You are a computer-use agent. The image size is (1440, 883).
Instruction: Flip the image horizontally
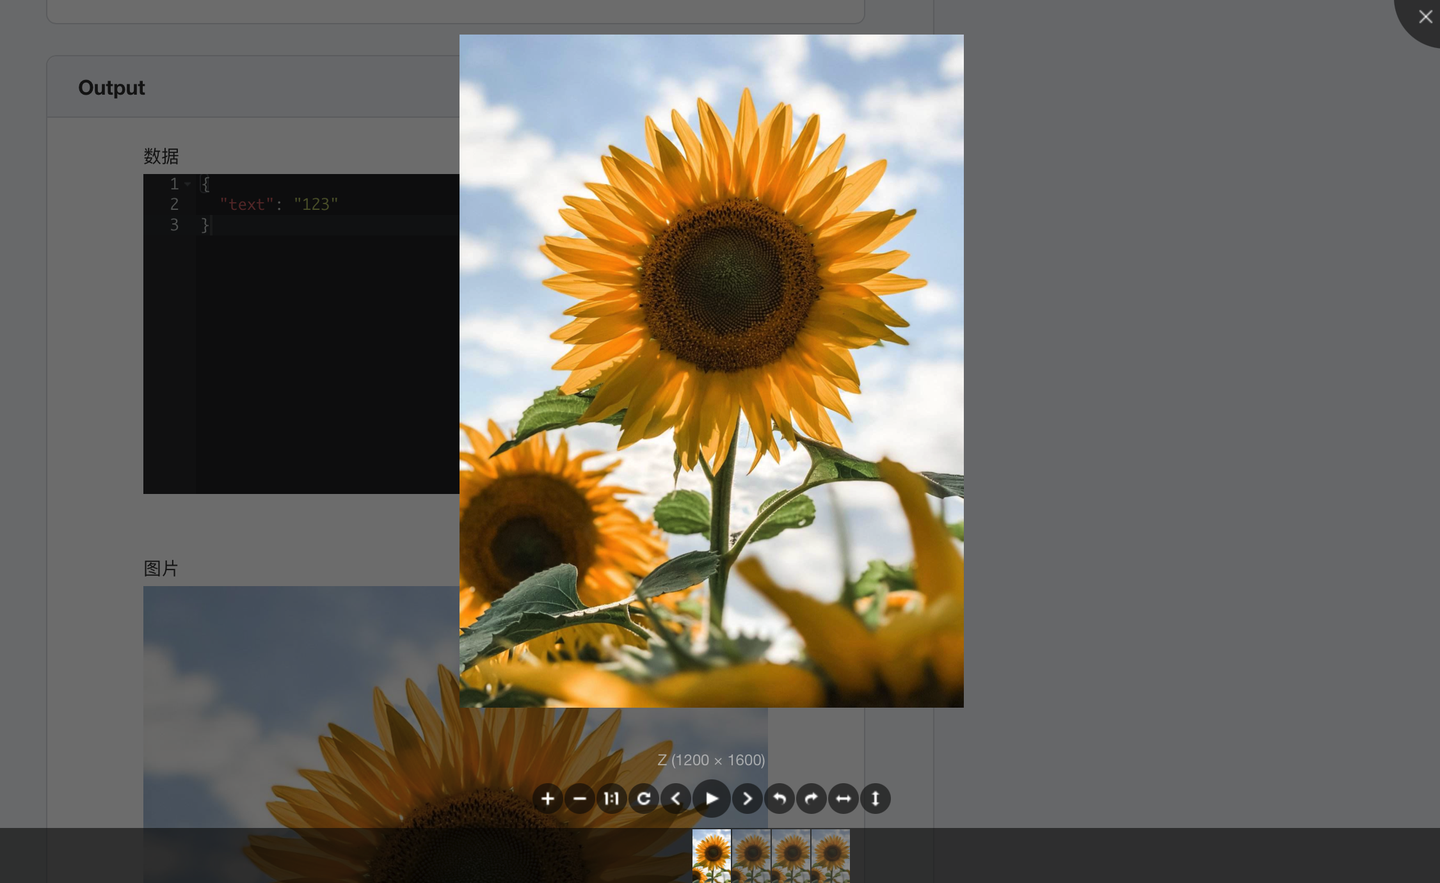[843, 798]
